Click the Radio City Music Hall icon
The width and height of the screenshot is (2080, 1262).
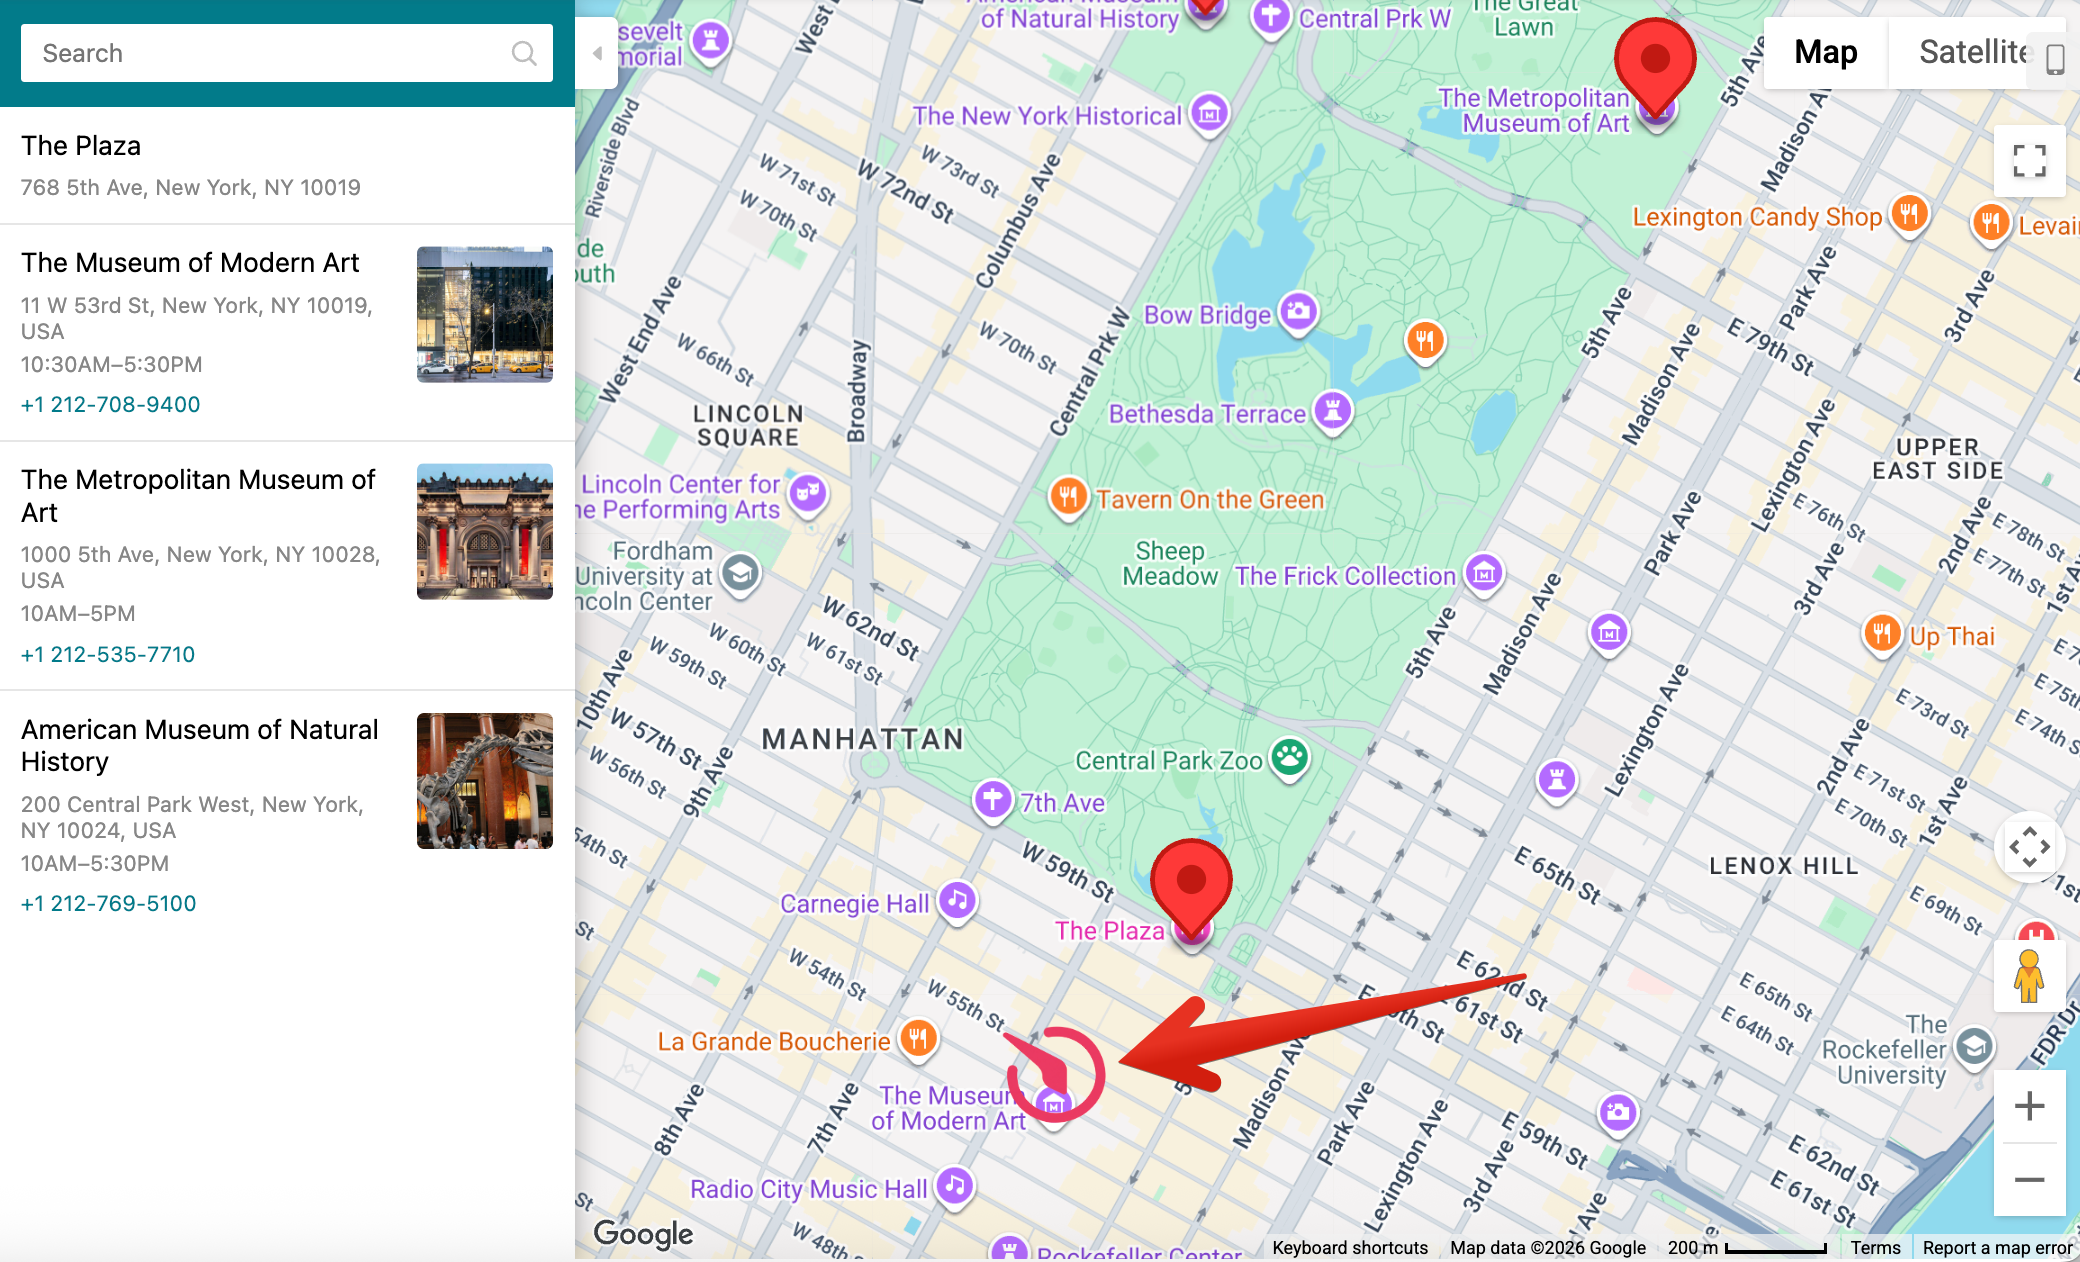coord(955,1186)
